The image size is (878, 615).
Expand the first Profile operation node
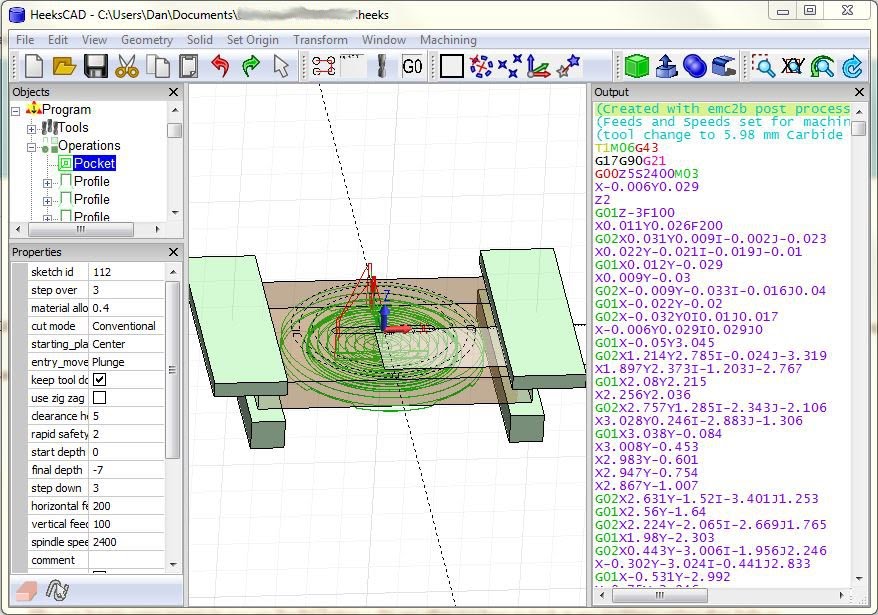[x=48, y=182]
